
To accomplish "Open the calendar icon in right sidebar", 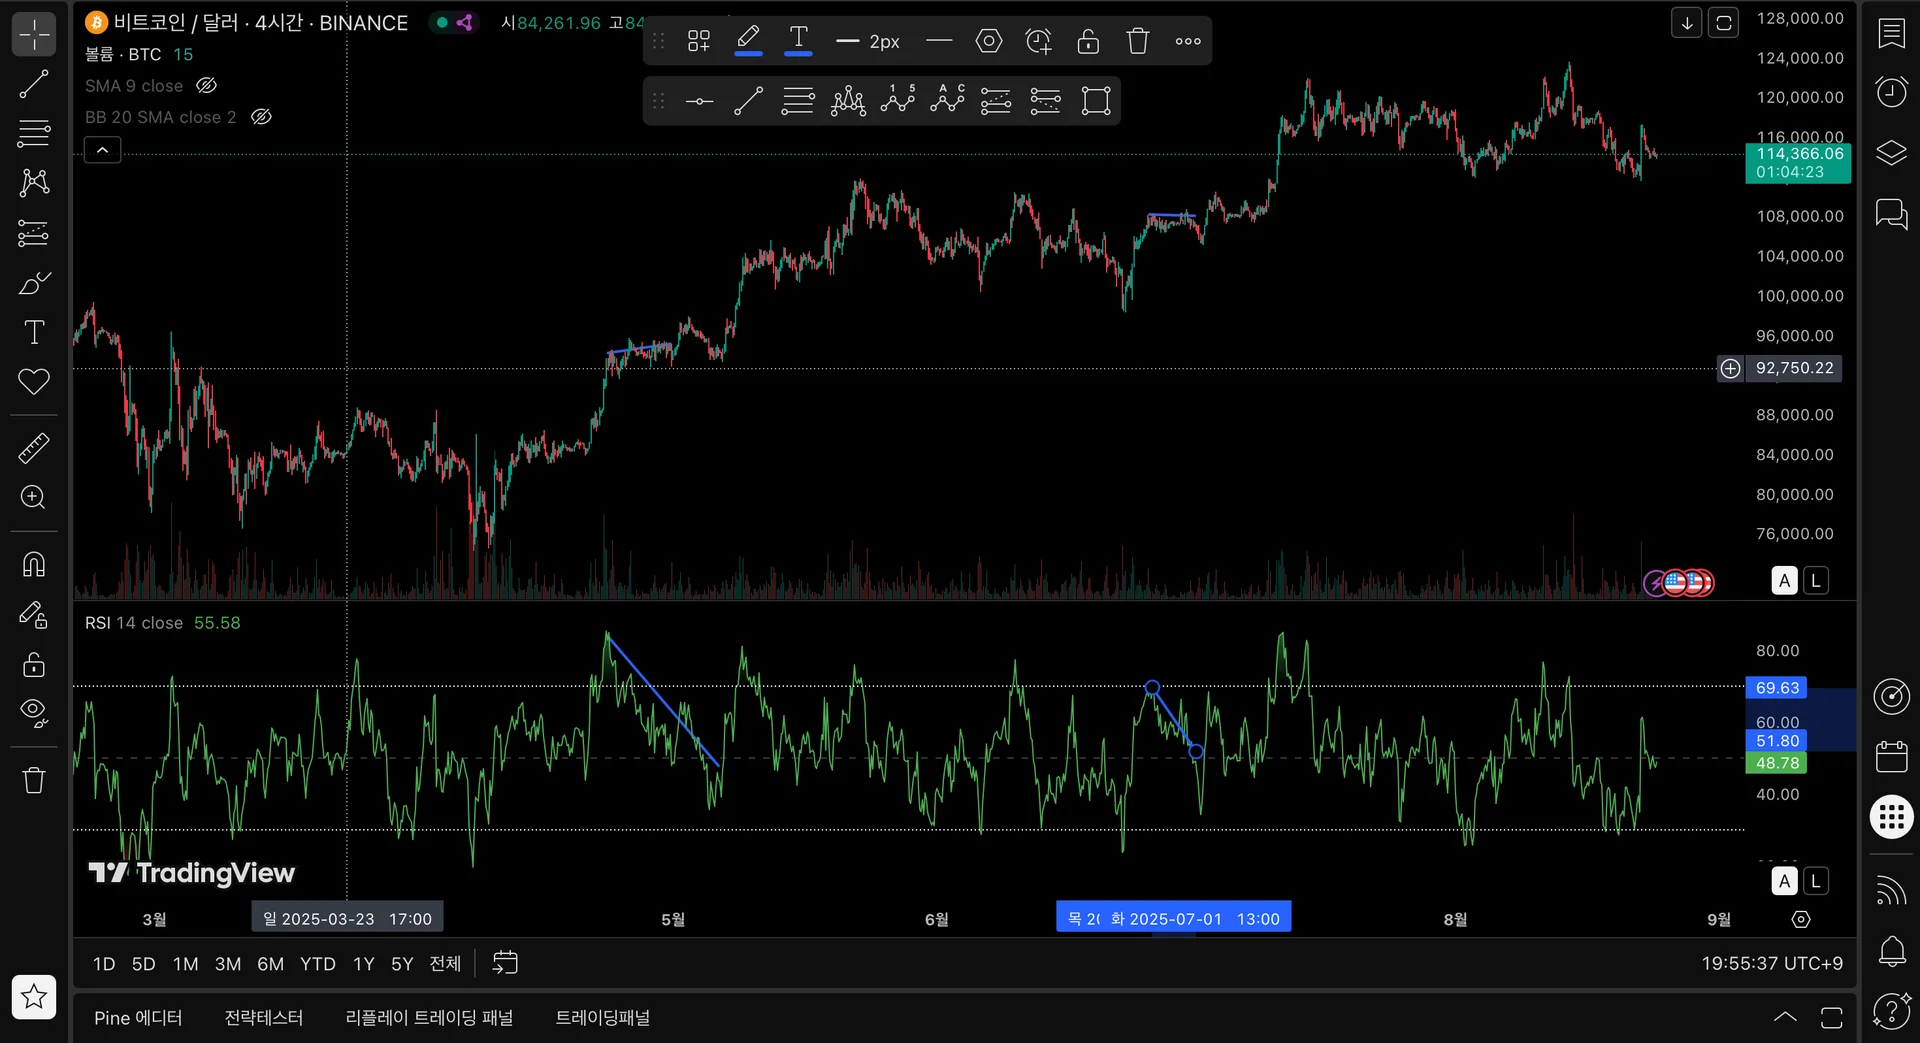I will (1891, 757).
